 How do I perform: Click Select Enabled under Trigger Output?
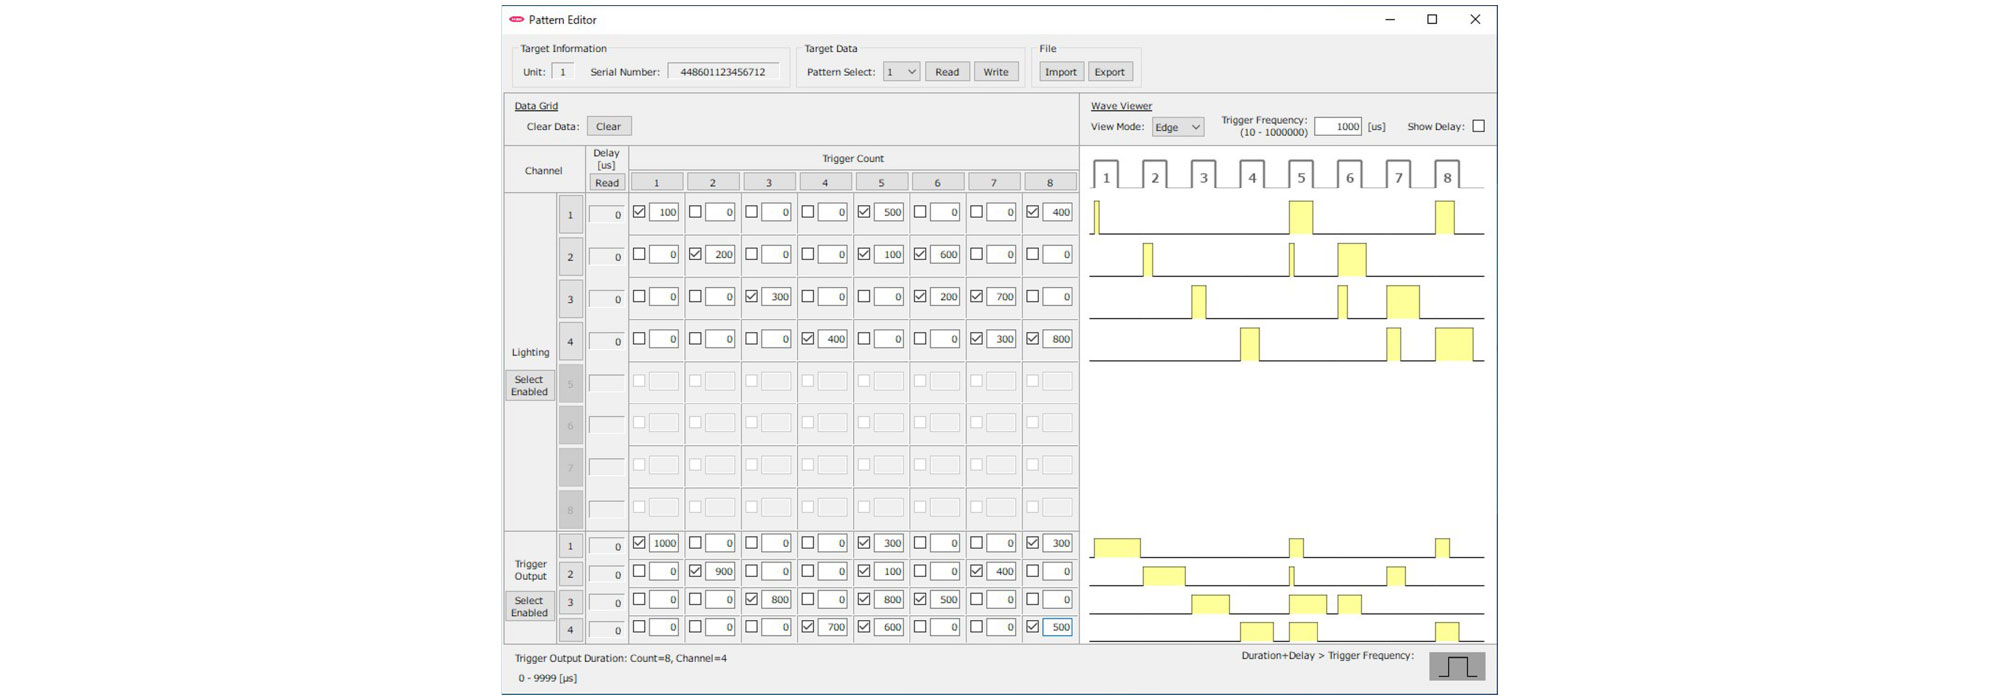[x=529, y=607]
